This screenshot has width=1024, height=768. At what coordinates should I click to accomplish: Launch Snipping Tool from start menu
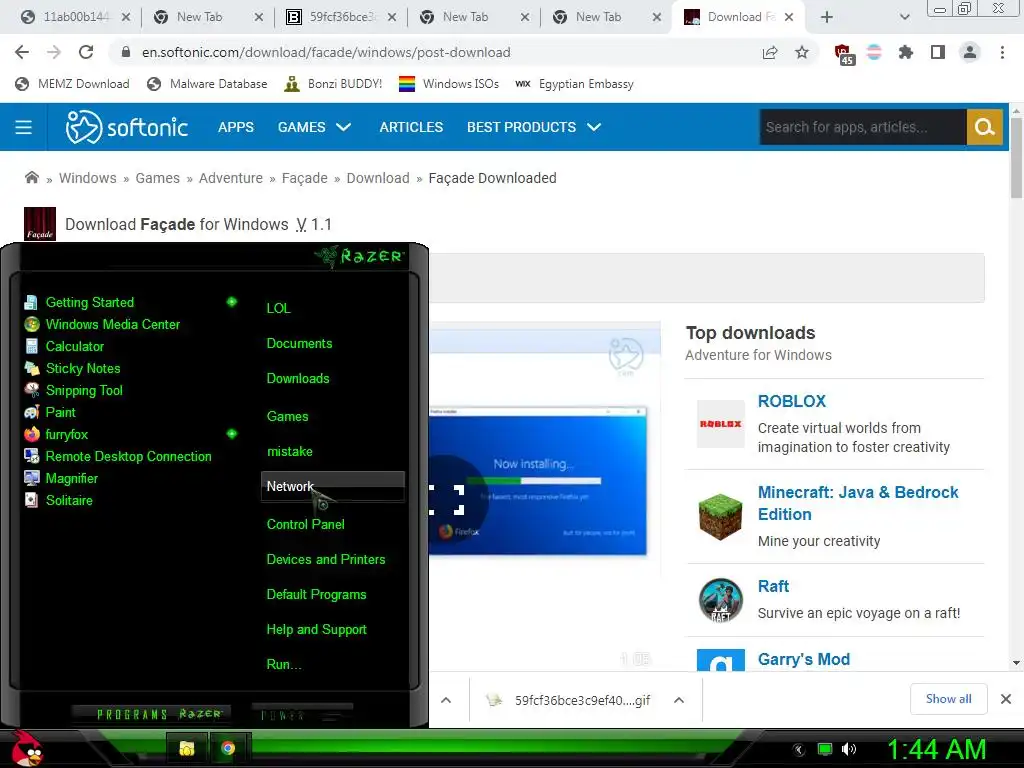coord(84,391)
